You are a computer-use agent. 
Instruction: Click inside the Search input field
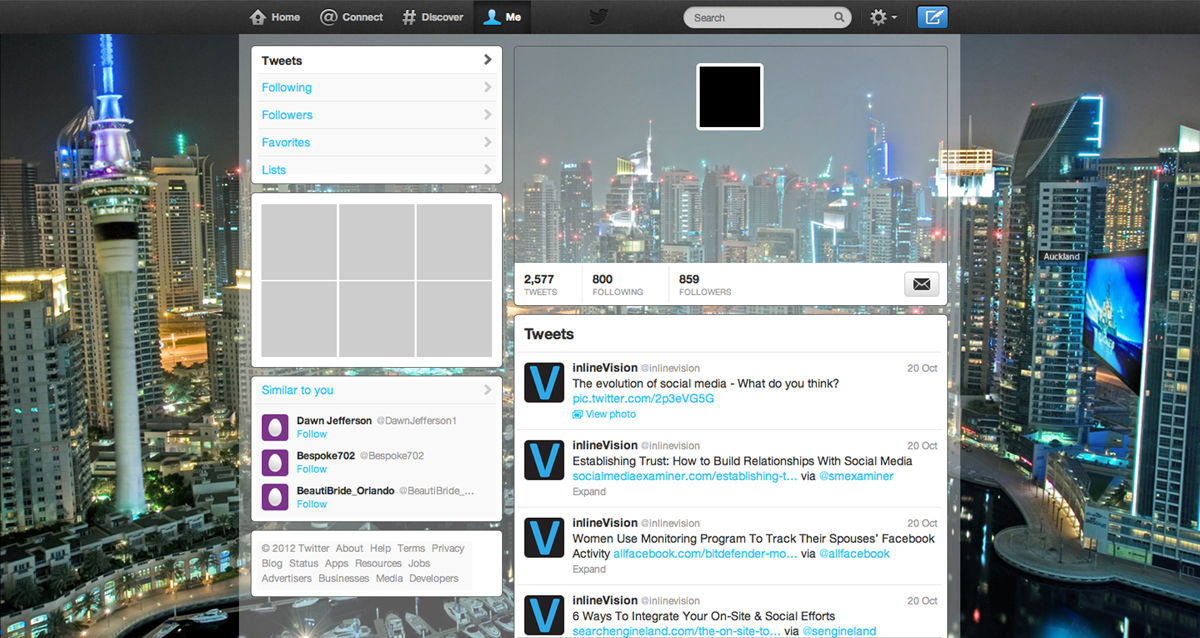point(760,17)
